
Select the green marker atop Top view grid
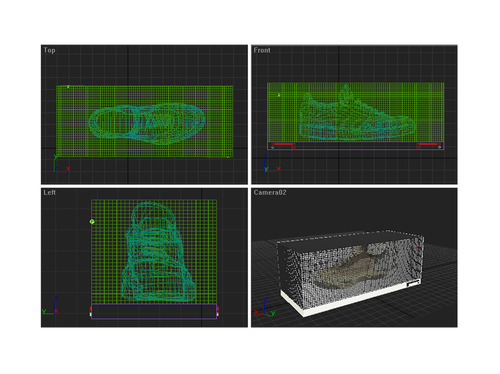[x=68, y=87]
